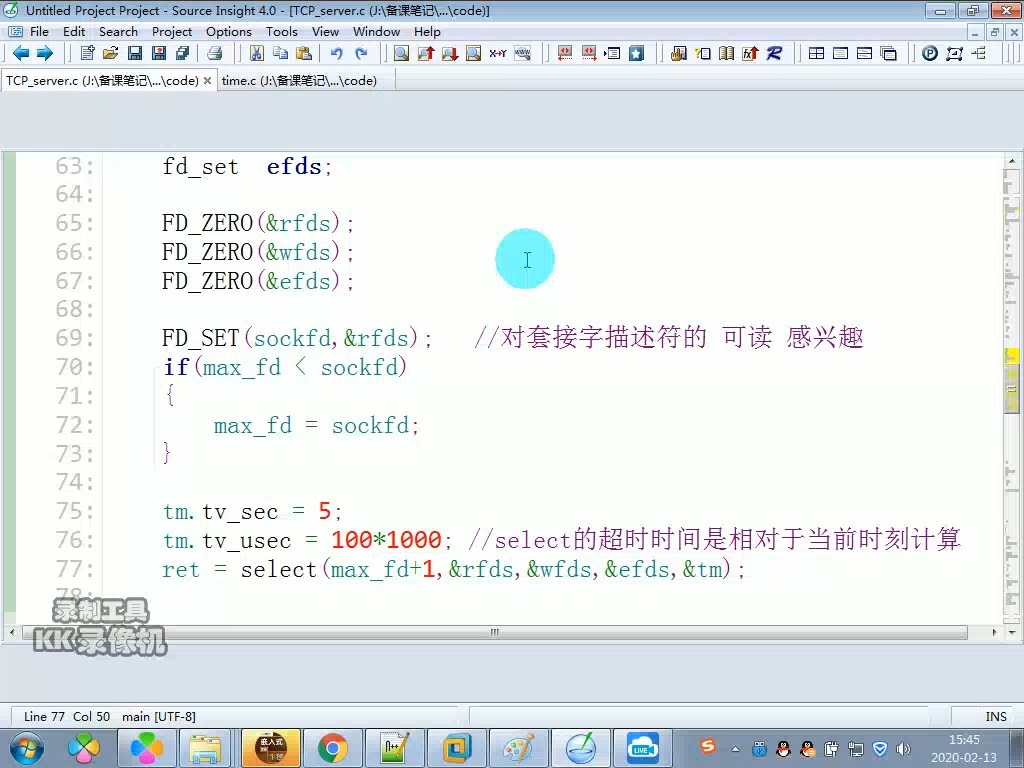The height and width of the screenshot is (768, 1024).
Task: Close the TCP_server.c tab
Action: pos(206,80)
